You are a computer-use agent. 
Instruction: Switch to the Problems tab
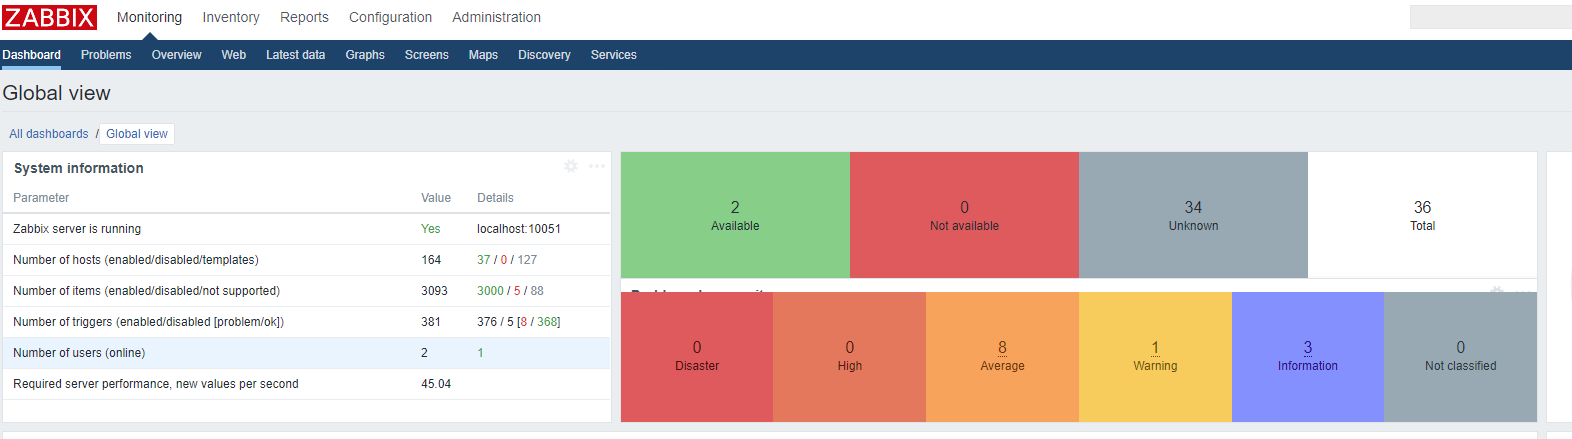point(106,55)
